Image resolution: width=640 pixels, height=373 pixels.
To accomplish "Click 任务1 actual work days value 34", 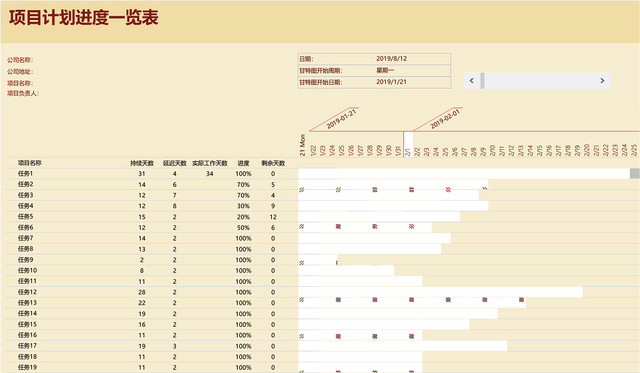I will (209, 173).
